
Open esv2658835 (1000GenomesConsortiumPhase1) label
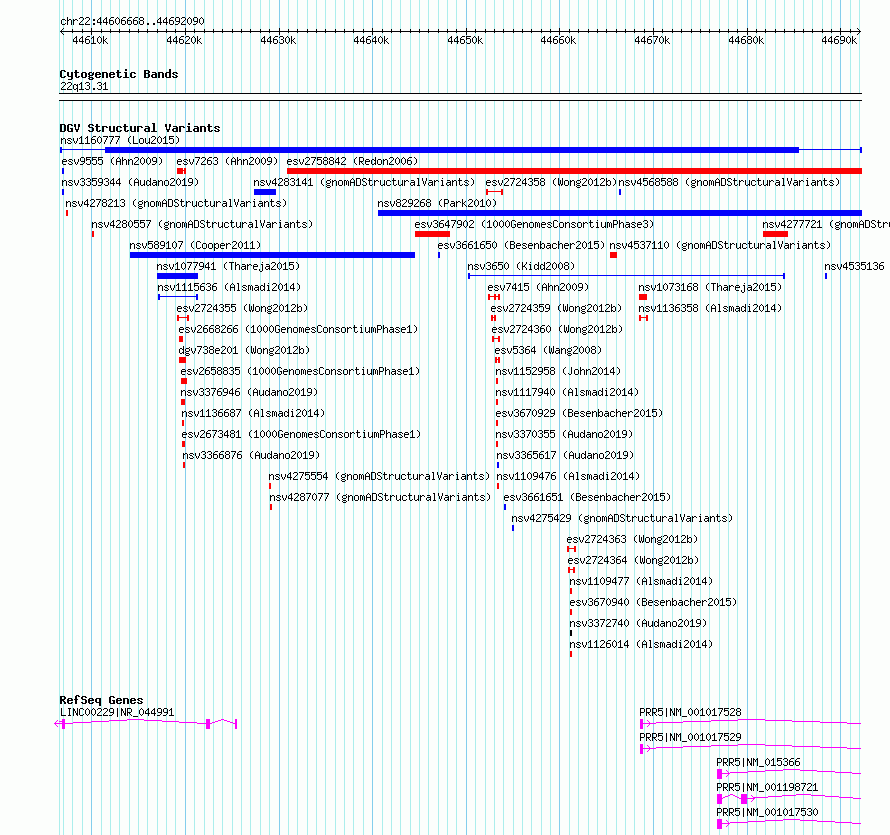pos(300,371)
